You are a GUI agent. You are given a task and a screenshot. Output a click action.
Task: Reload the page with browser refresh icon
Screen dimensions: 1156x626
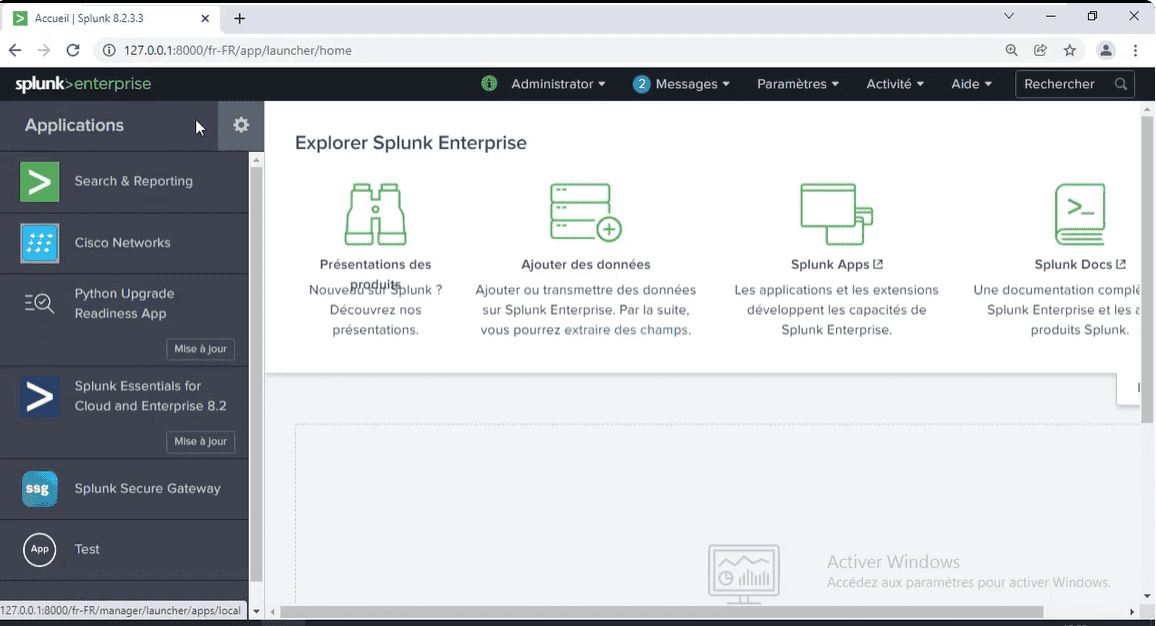point(73,50)
